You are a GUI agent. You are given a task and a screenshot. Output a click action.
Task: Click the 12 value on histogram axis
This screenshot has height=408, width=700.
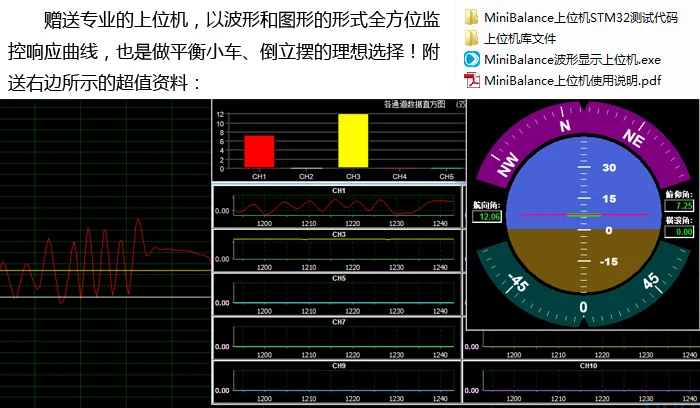(220, 114)
